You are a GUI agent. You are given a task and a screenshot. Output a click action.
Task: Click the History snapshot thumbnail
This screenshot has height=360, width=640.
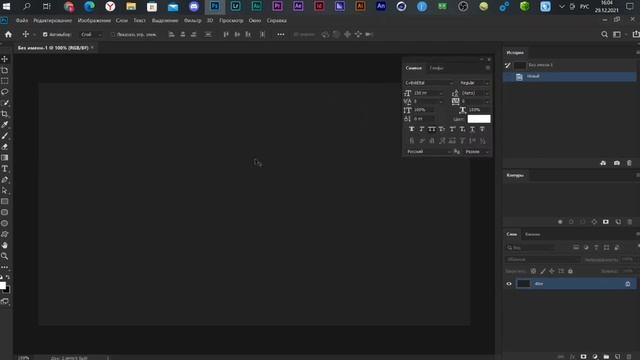point(520,65)
